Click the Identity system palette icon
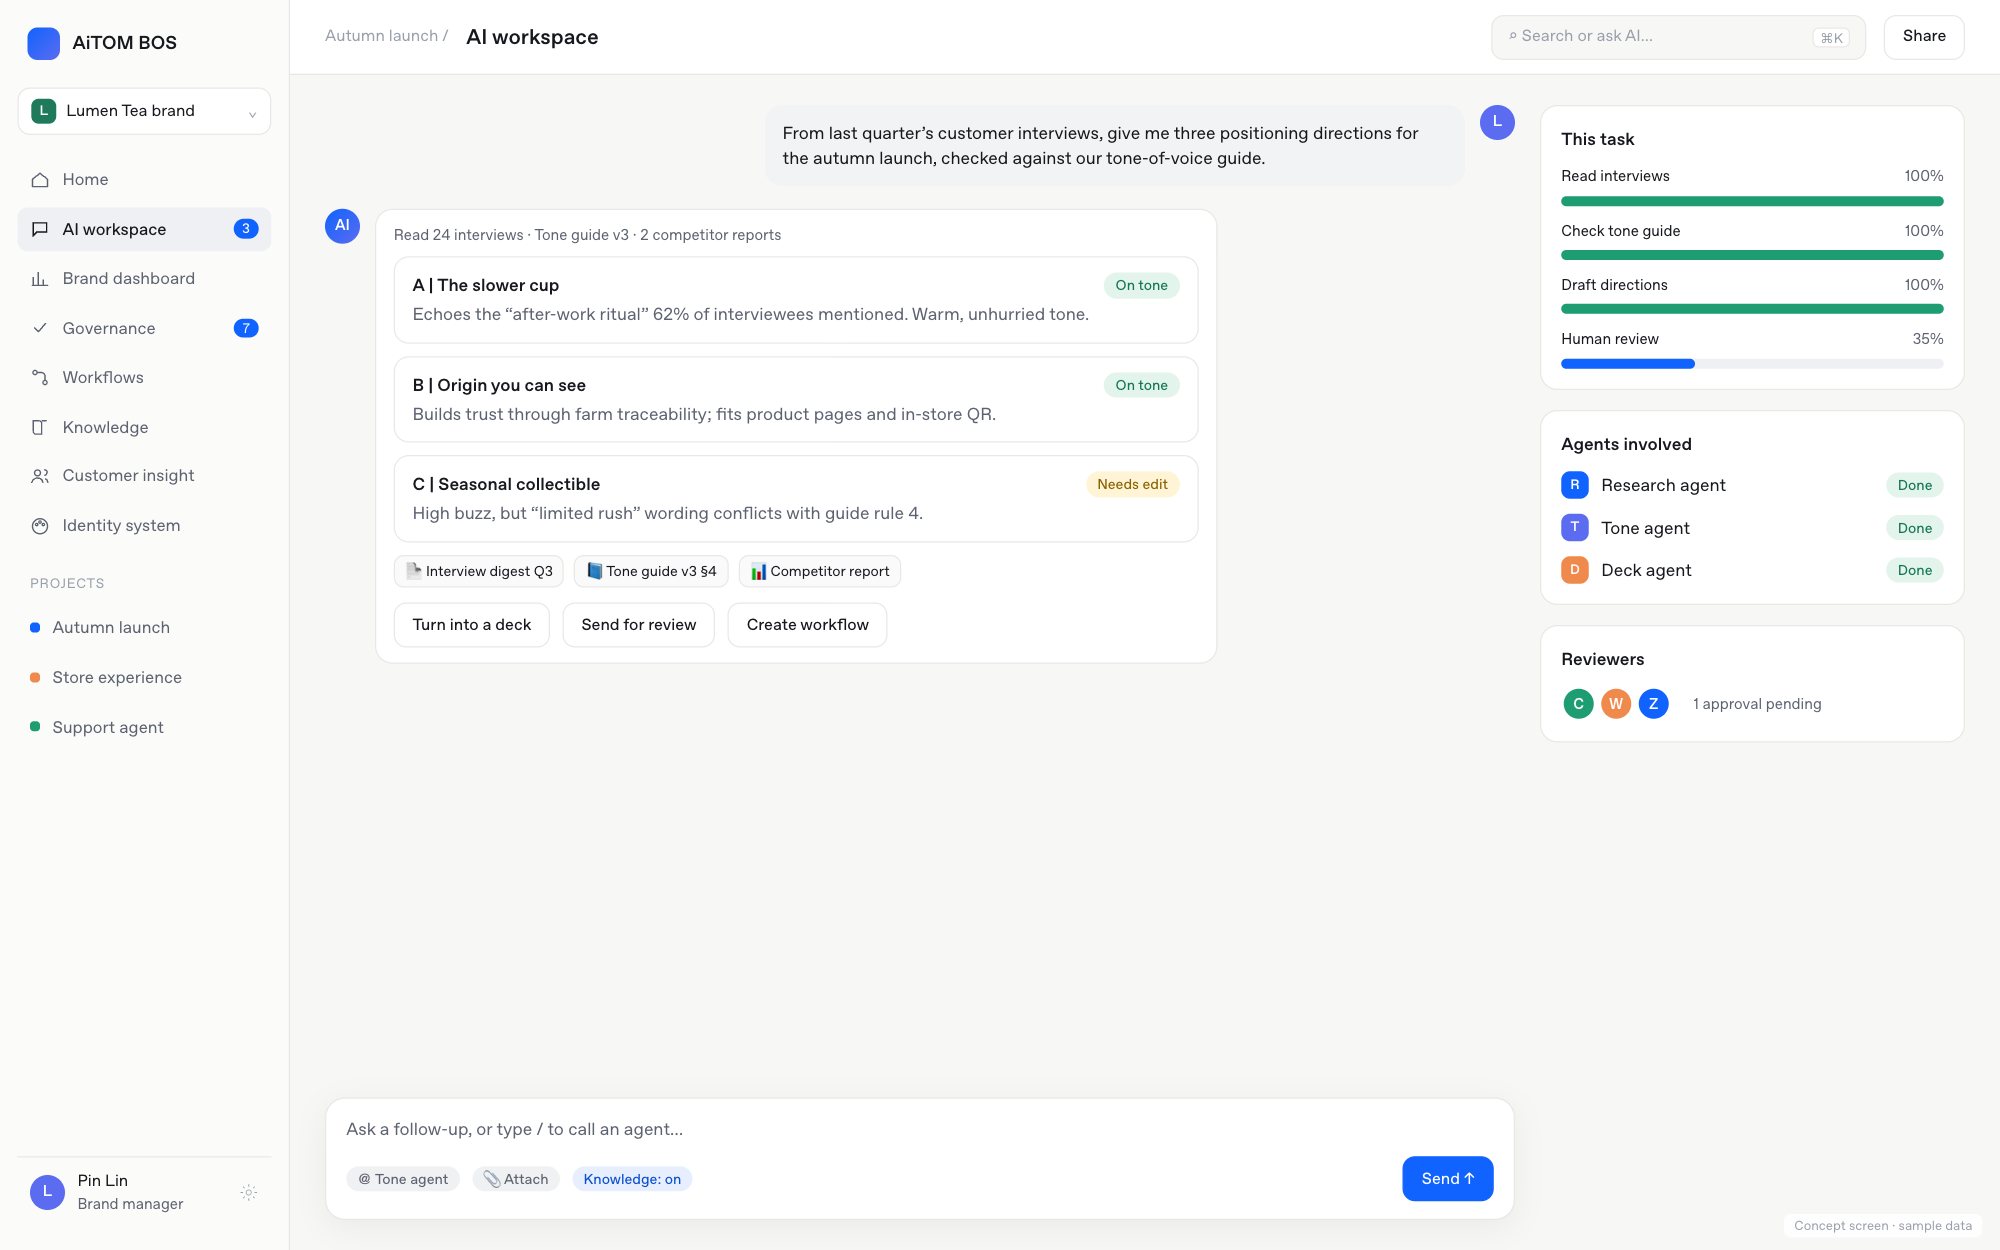Screen dimensions: 2000x1250 coord(40,526)
